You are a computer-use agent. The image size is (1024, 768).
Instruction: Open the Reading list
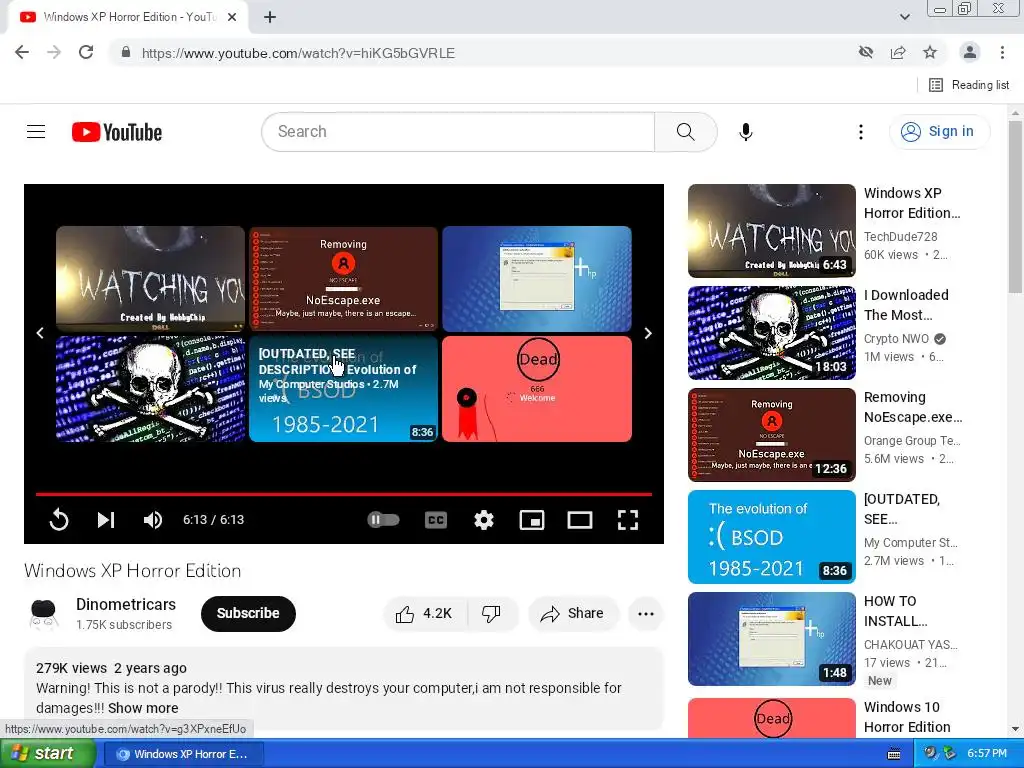tap(969, 85)
